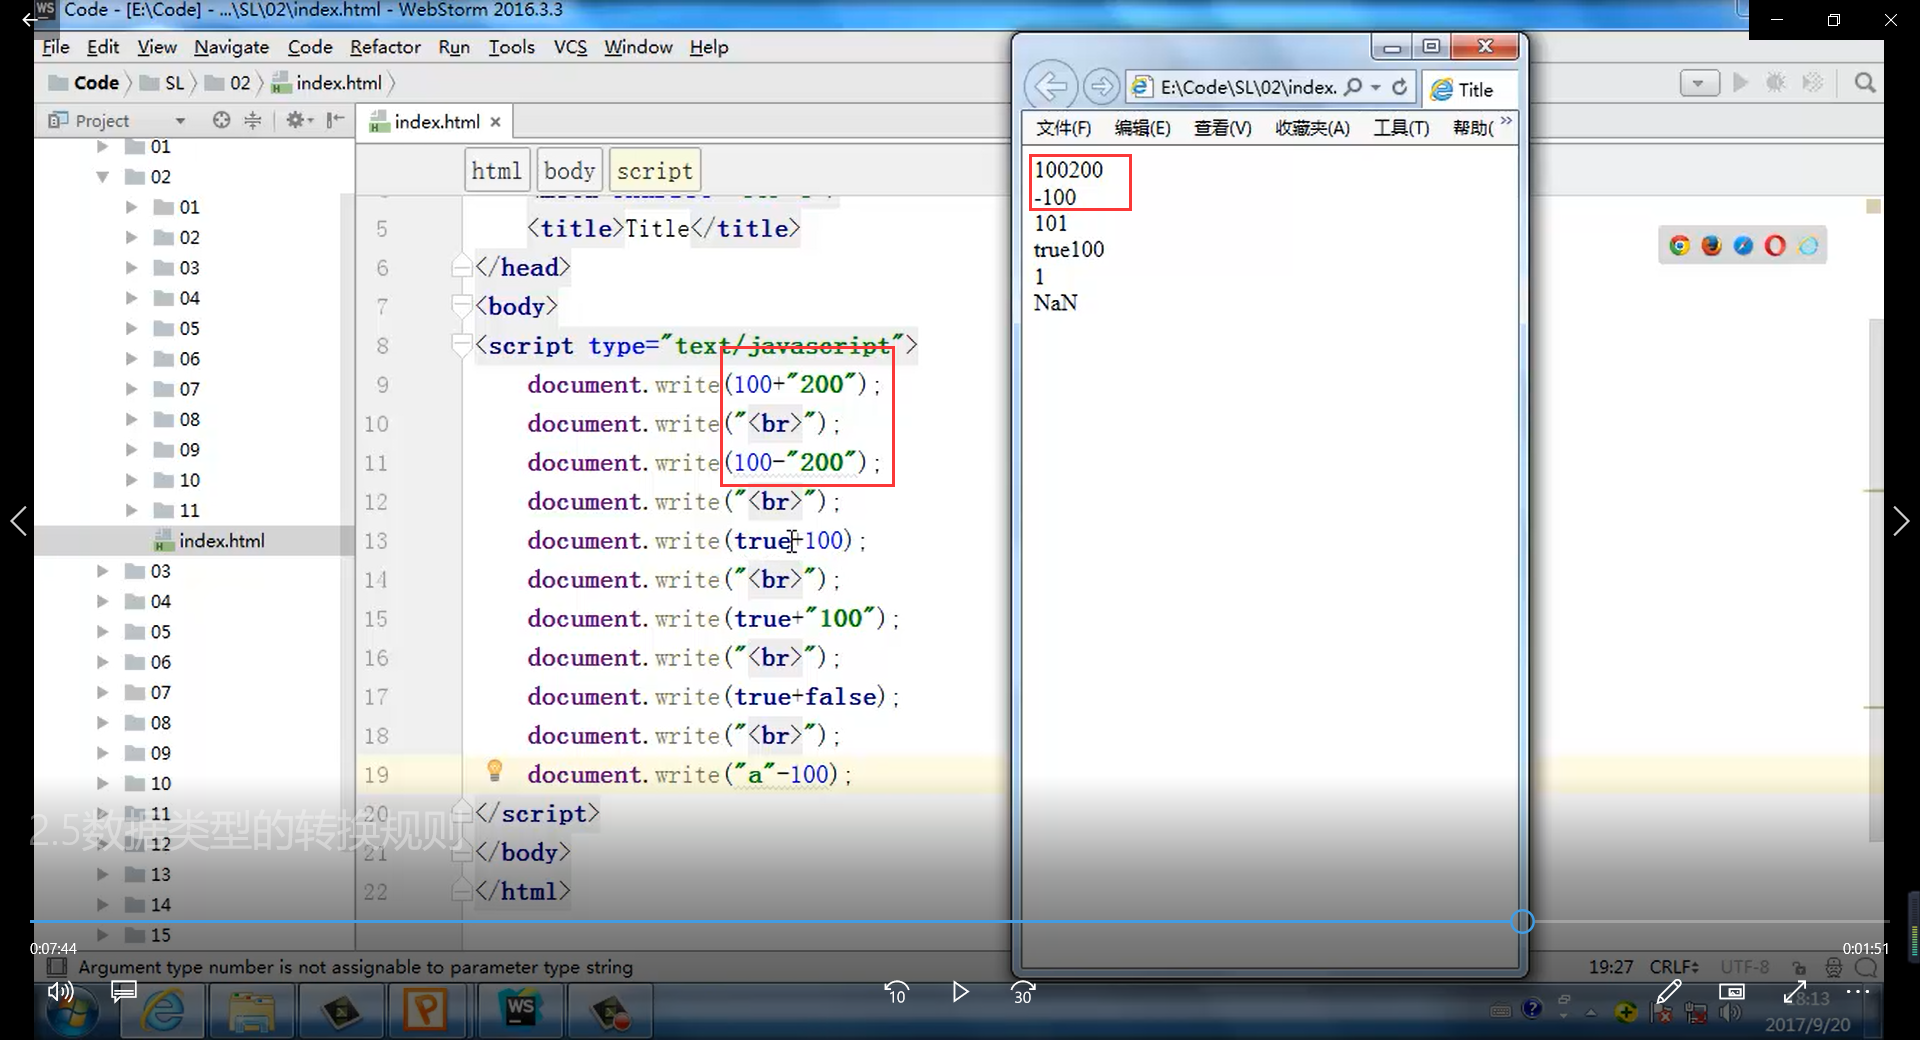The width and height of the screenshot is (1920, 1040).
Task: Click the intention light bulb on line 19
Action: click(494, 770)
